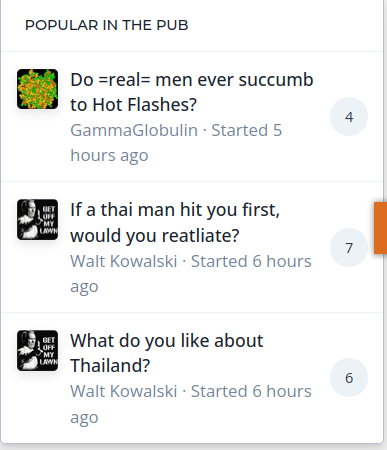387x450 pixels.
Task: Open GammaGlobulin's green-orange molecule avatar
Action: tap(37, 89)
